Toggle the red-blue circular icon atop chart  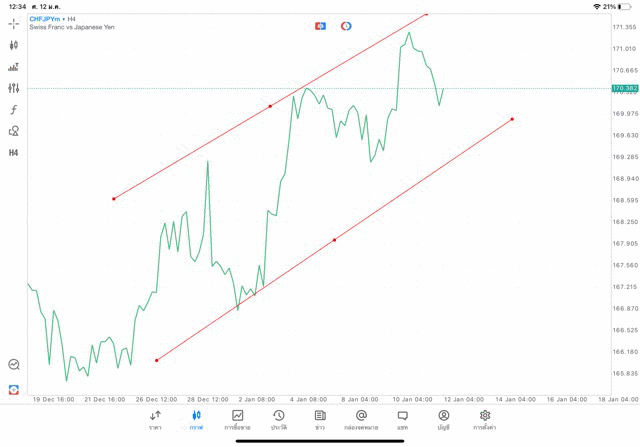point(346,26)
